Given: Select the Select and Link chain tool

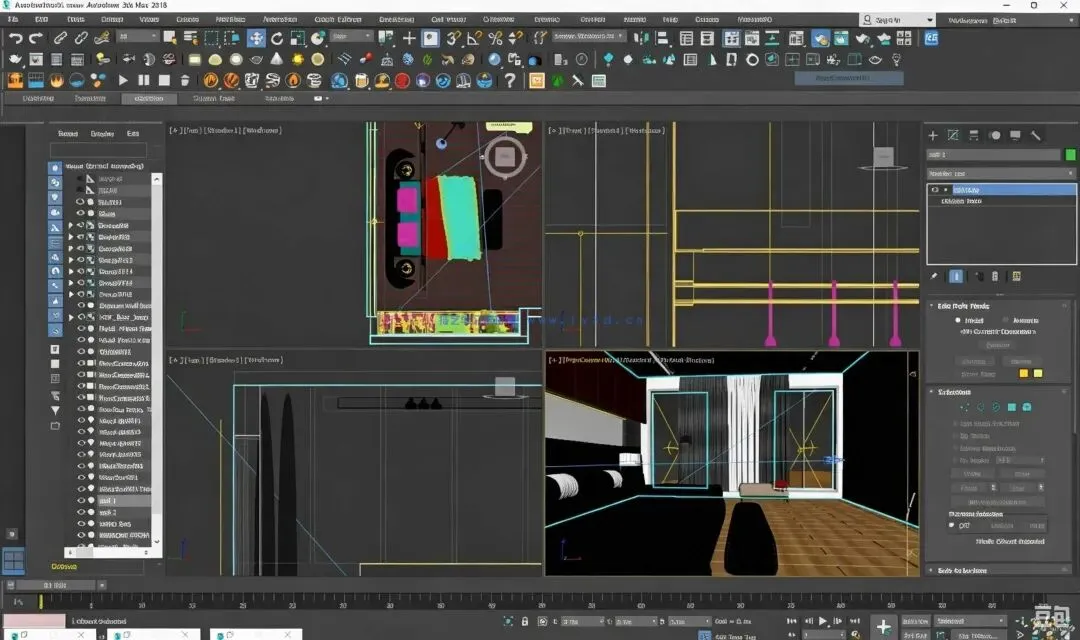Looking at the screenshot, I should 60,38.
